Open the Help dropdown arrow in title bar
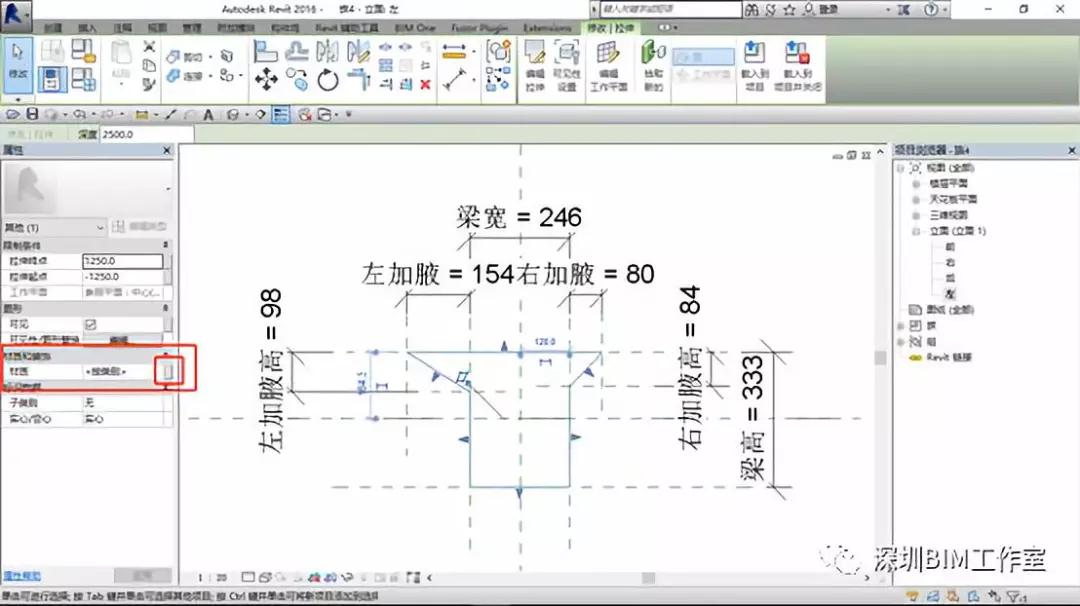The image size is (1080, 606). 945,10
